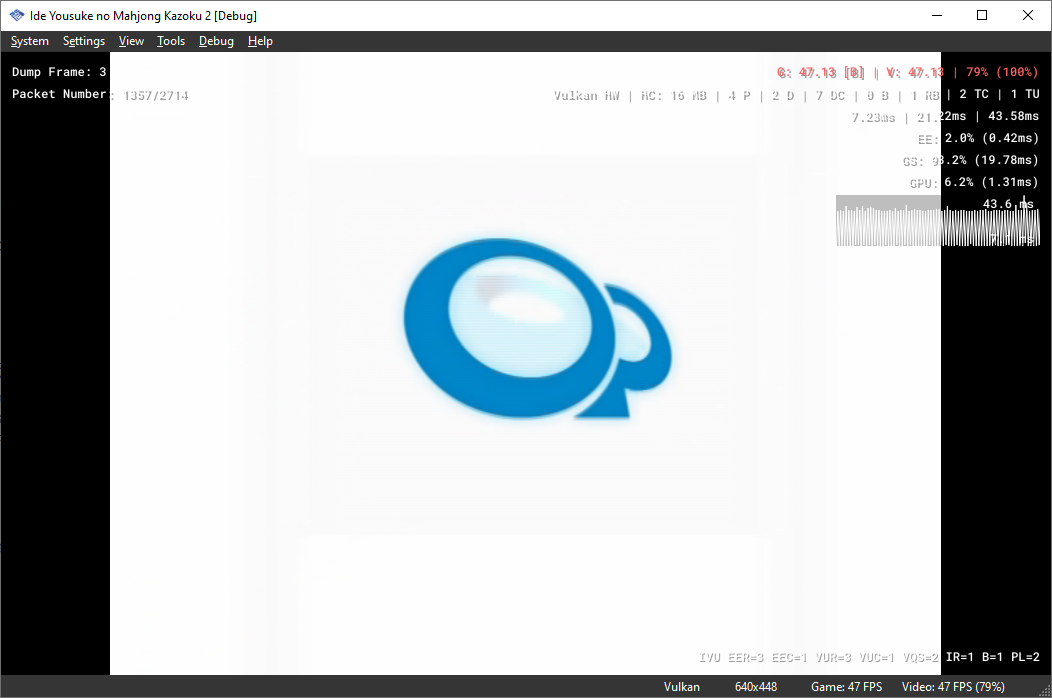1052x698 pixels.
Task: Click the 640x448 resolution status entry
Action: [755, 687]
